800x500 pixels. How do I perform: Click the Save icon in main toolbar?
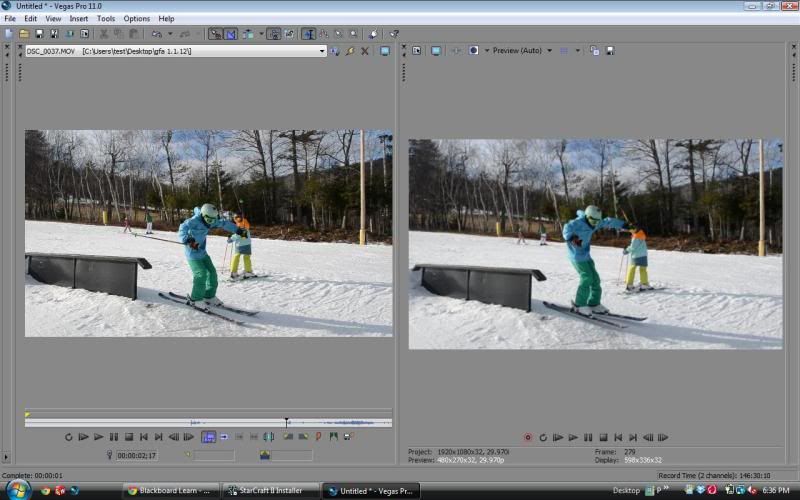[x=39, y=33]
